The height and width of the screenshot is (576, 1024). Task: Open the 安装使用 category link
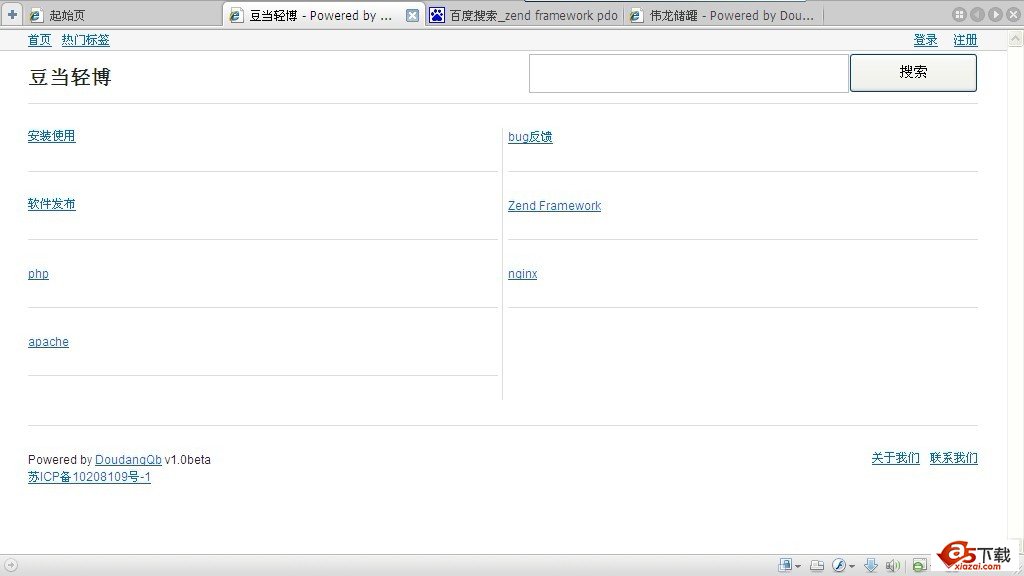[x=52, y=136]
